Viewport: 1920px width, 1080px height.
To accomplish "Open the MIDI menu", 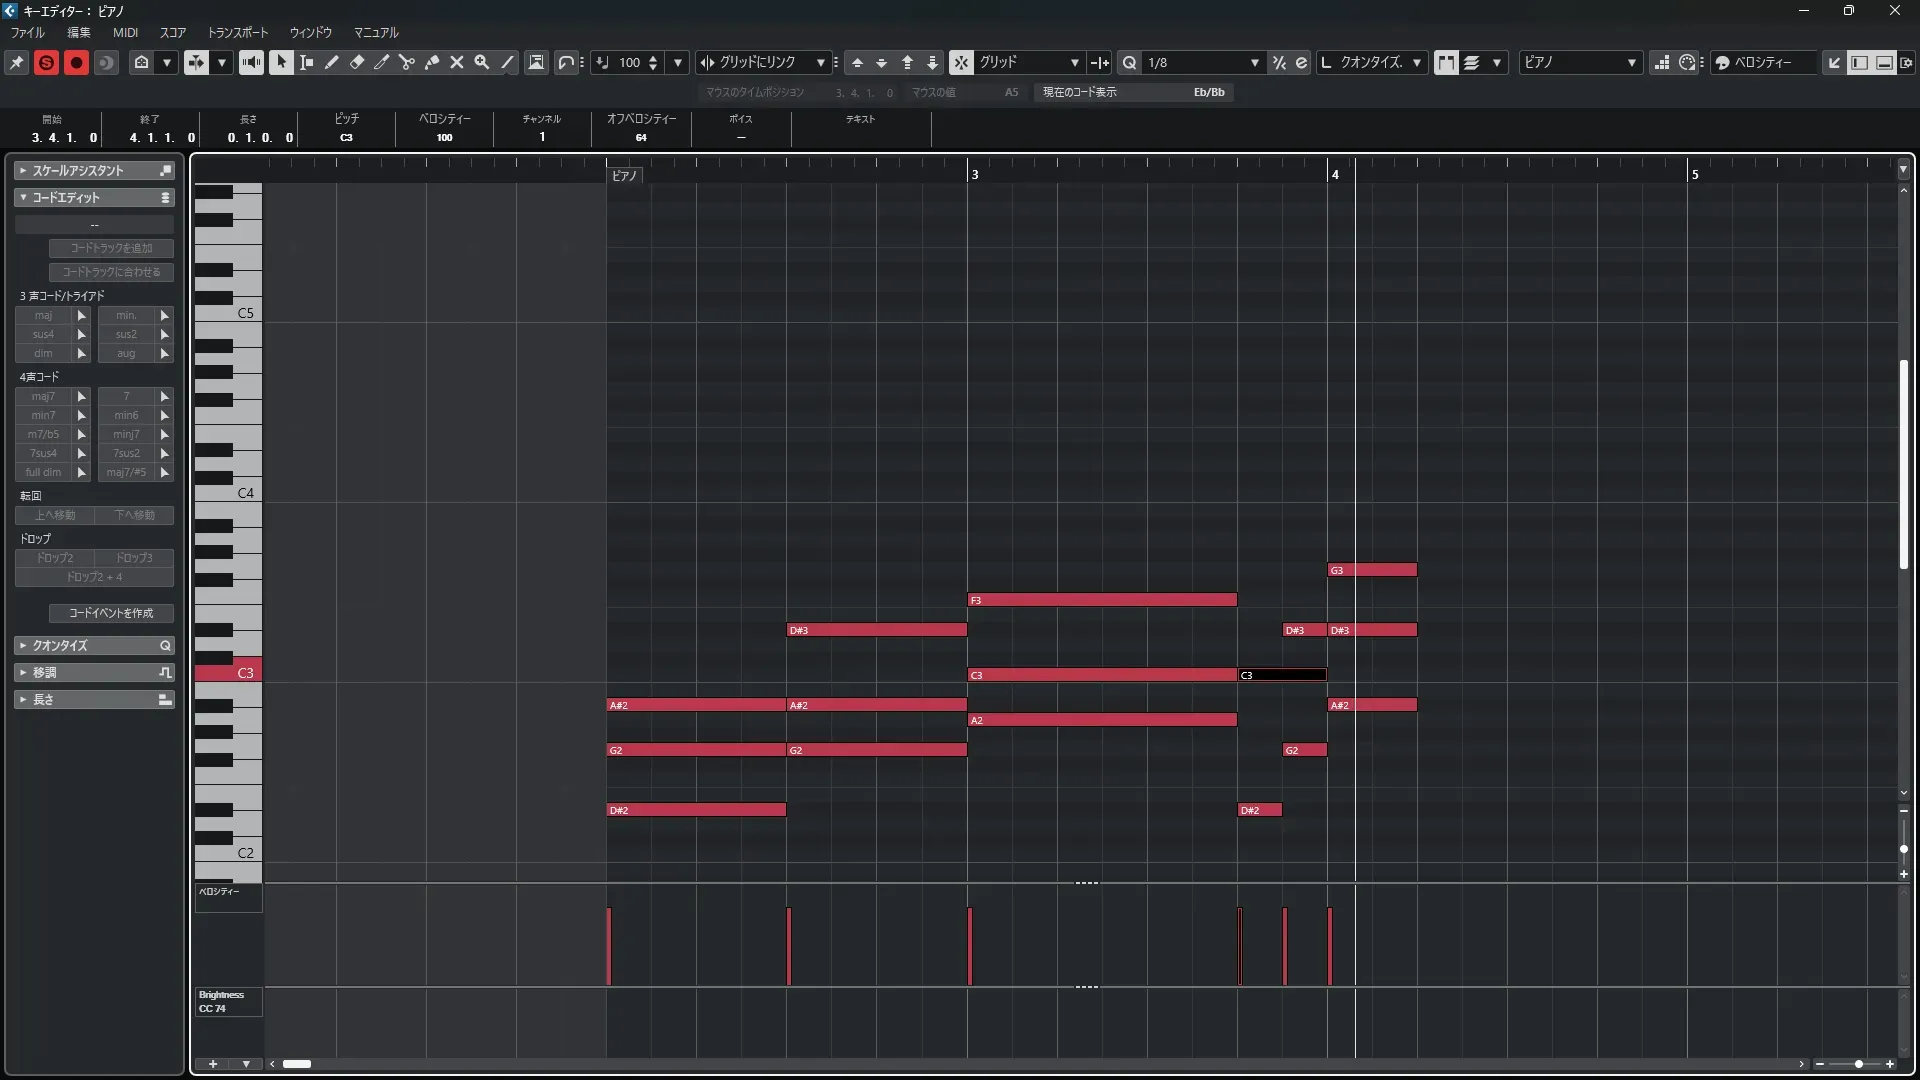I will coord(125,32).
